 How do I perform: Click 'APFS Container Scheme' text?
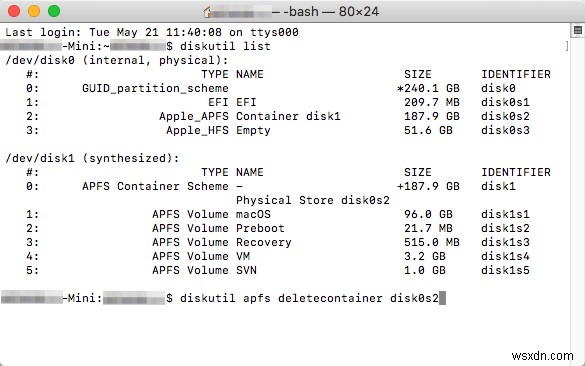[x=155, y=186]
